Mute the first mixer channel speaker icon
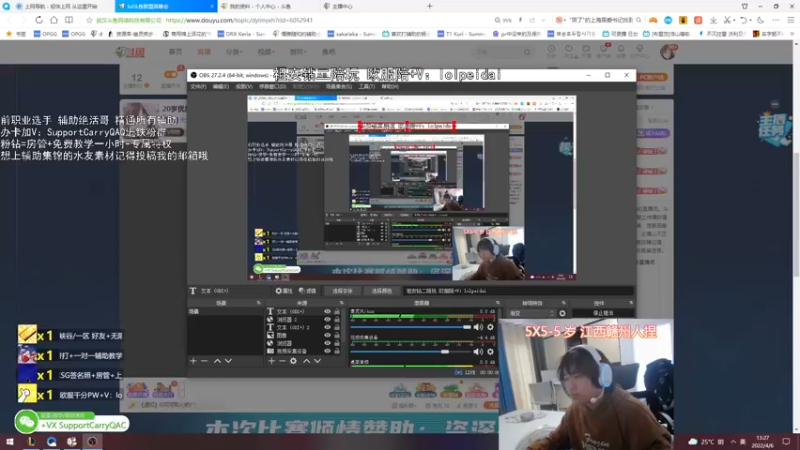This screenshot has height=450, width=800. pos(478,327)
